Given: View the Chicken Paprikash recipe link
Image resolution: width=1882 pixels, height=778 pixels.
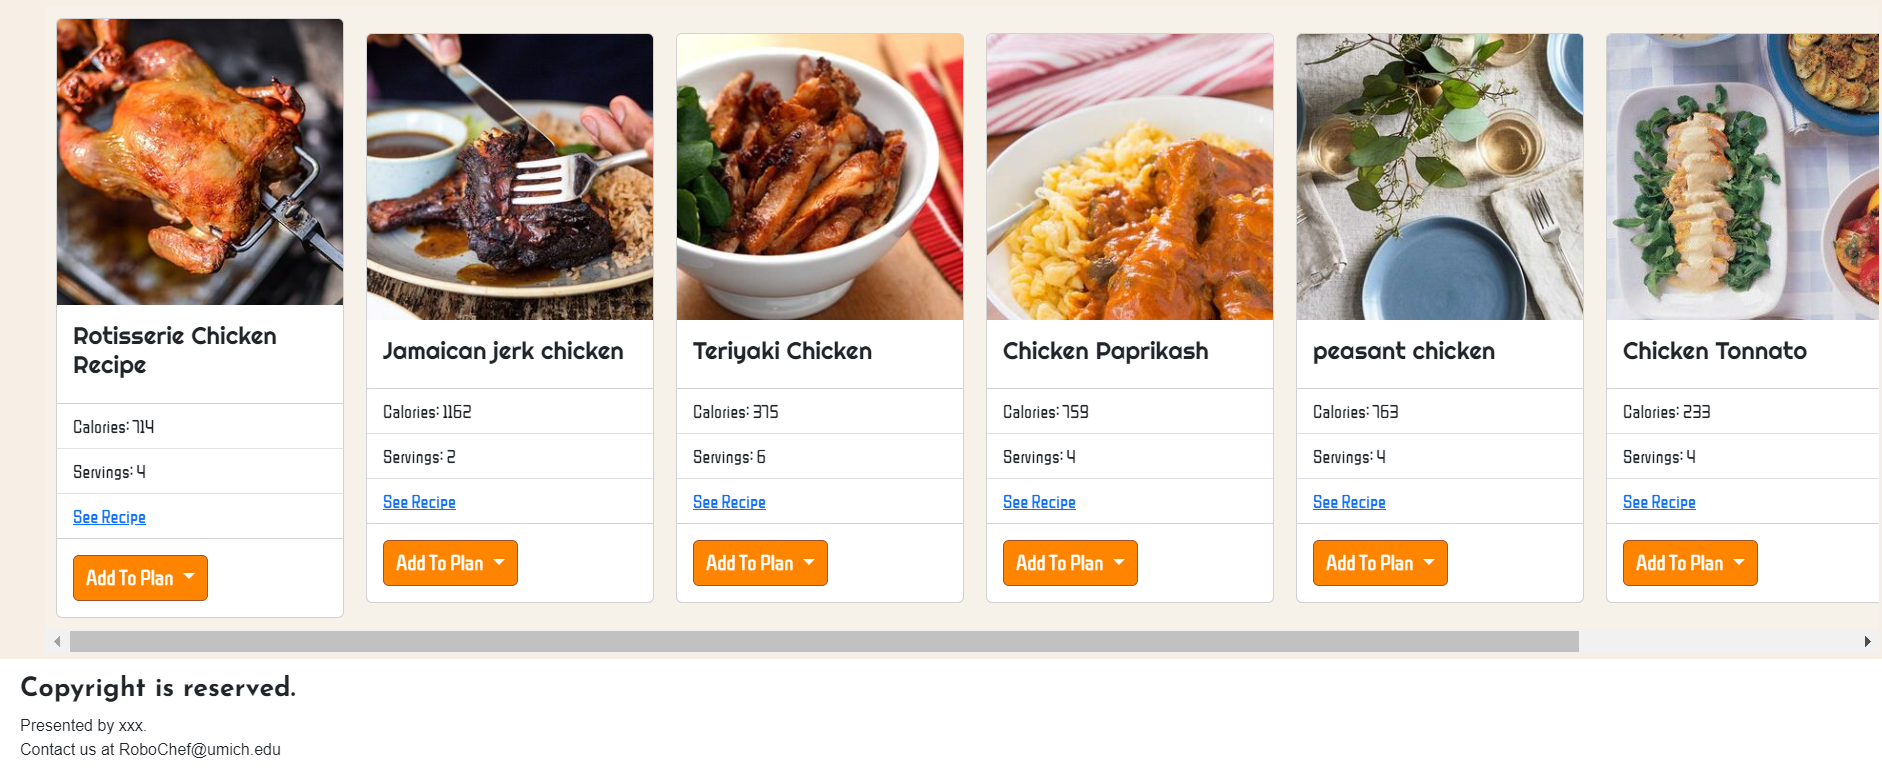Looking at the screenshot, I should coord(1039,502).
